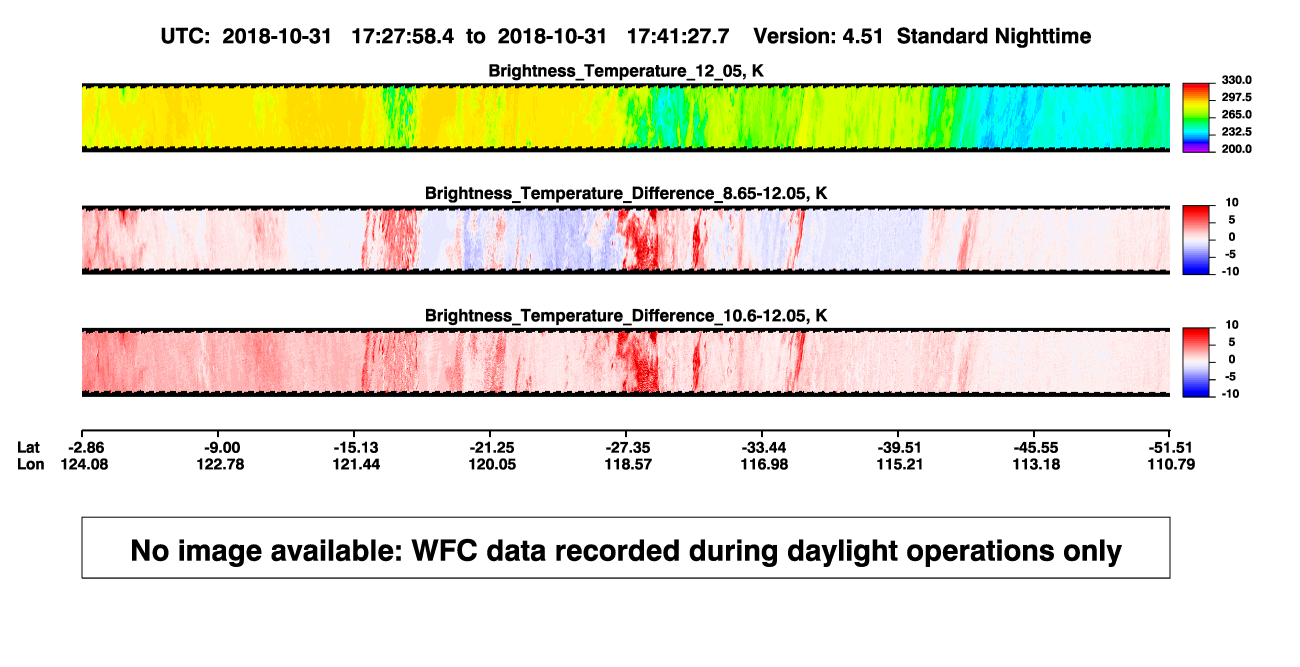Click the UTC start time 17:27:58.4
1300x667 pixels.
[402, 36]
